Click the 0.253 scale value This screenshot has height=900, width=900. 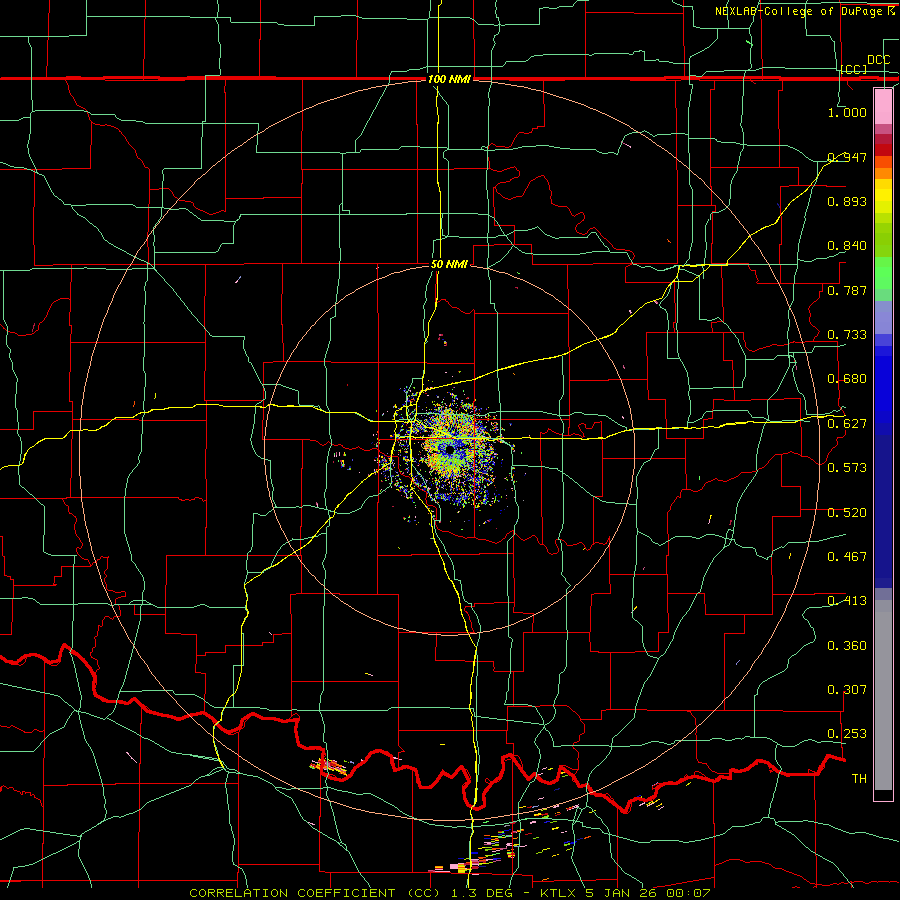(x=847, y=734)
